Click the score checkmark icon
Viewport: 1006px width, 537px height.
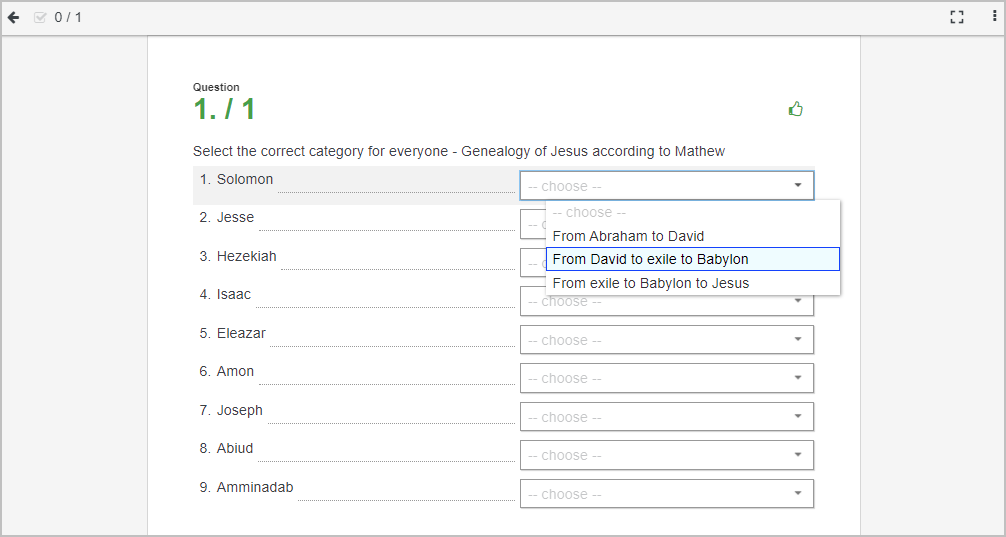[40, 17]
